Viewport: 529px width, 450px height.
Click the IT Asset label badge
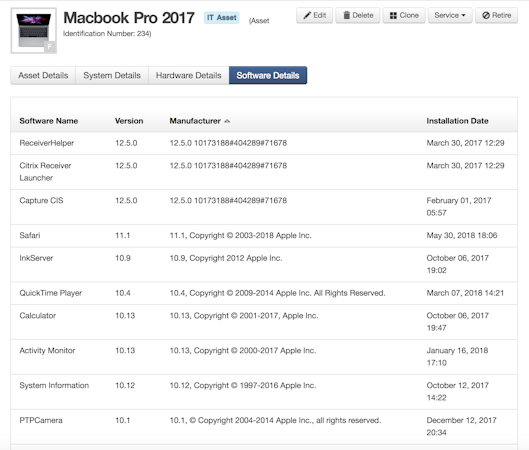pos(221,18)
